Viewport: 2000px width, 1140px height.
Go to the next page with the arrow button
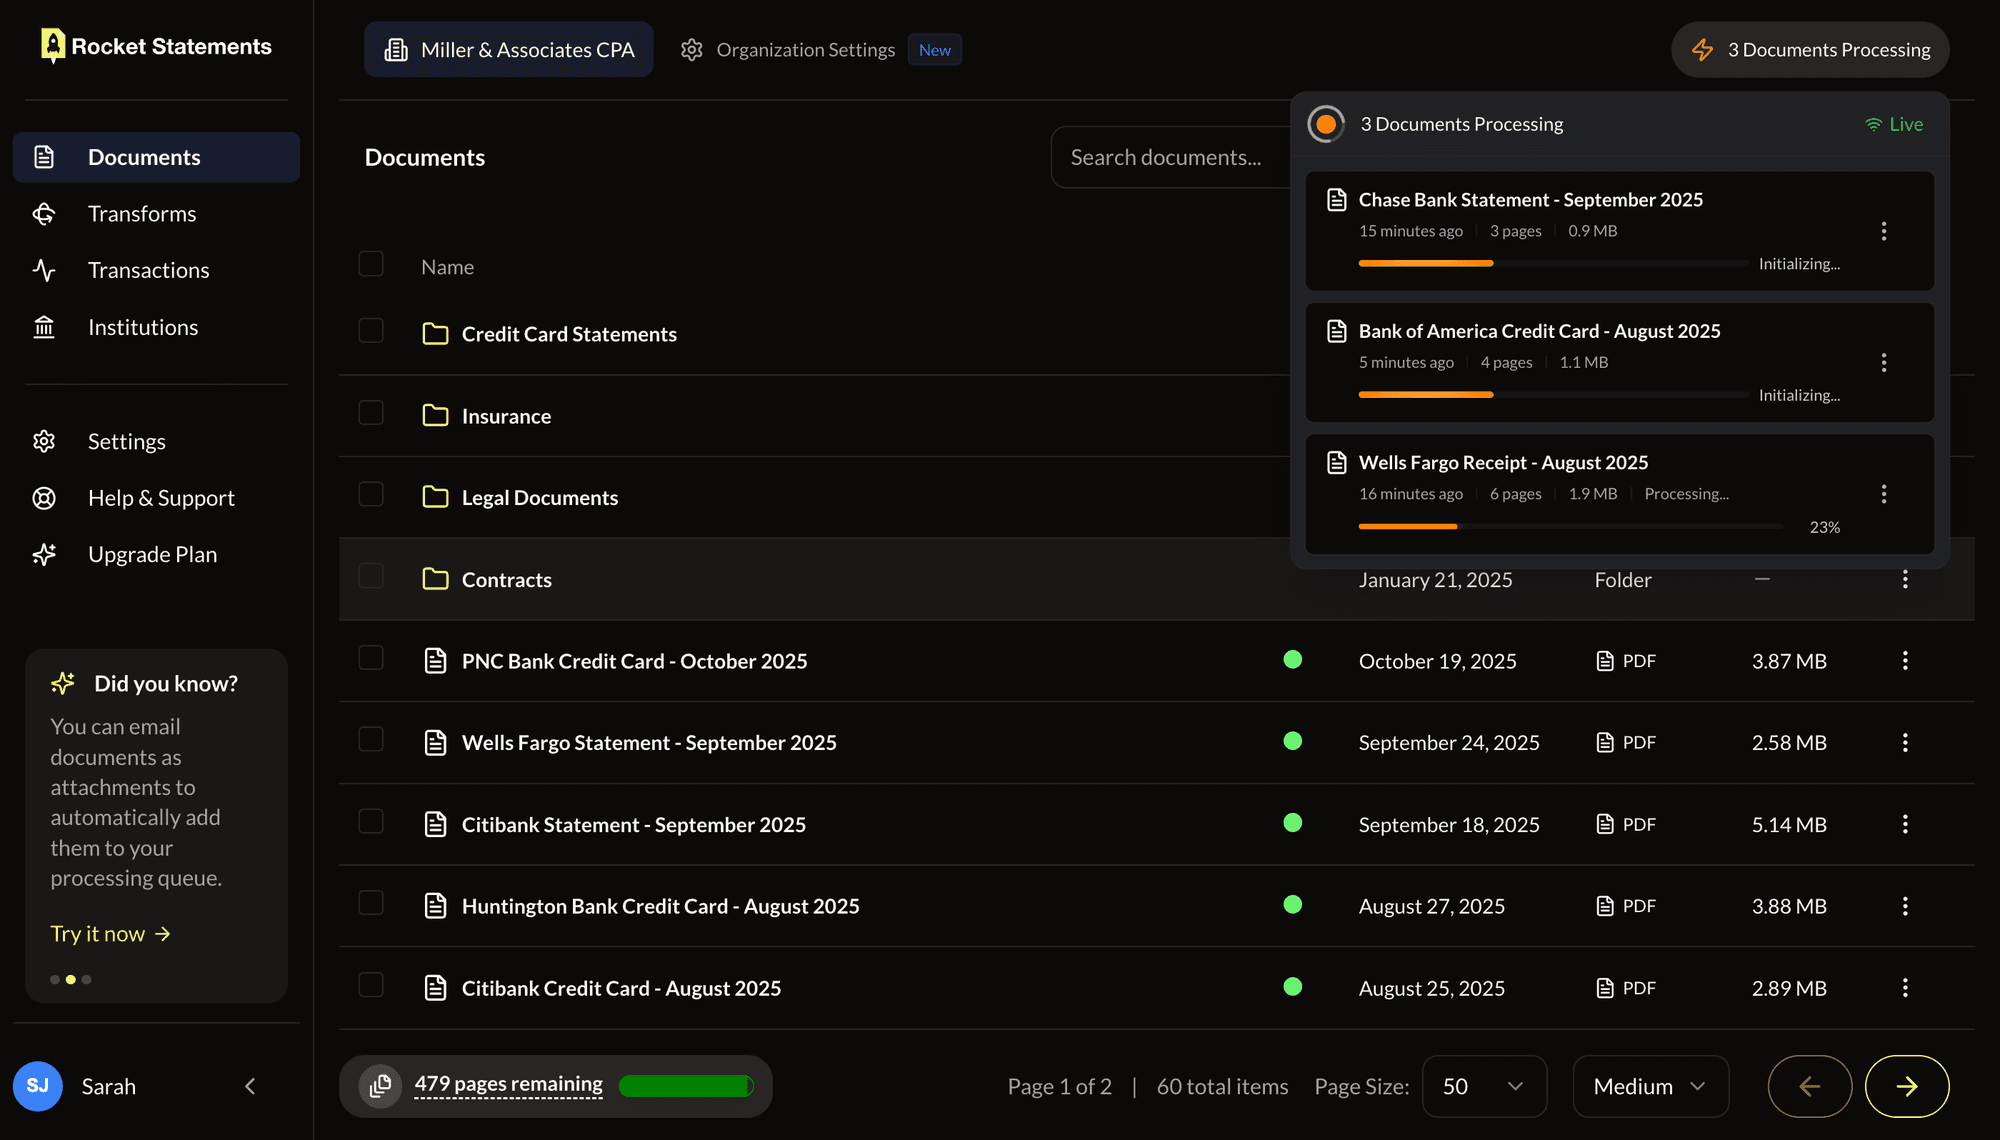pyautogui.click(x=1906, y=1086)
